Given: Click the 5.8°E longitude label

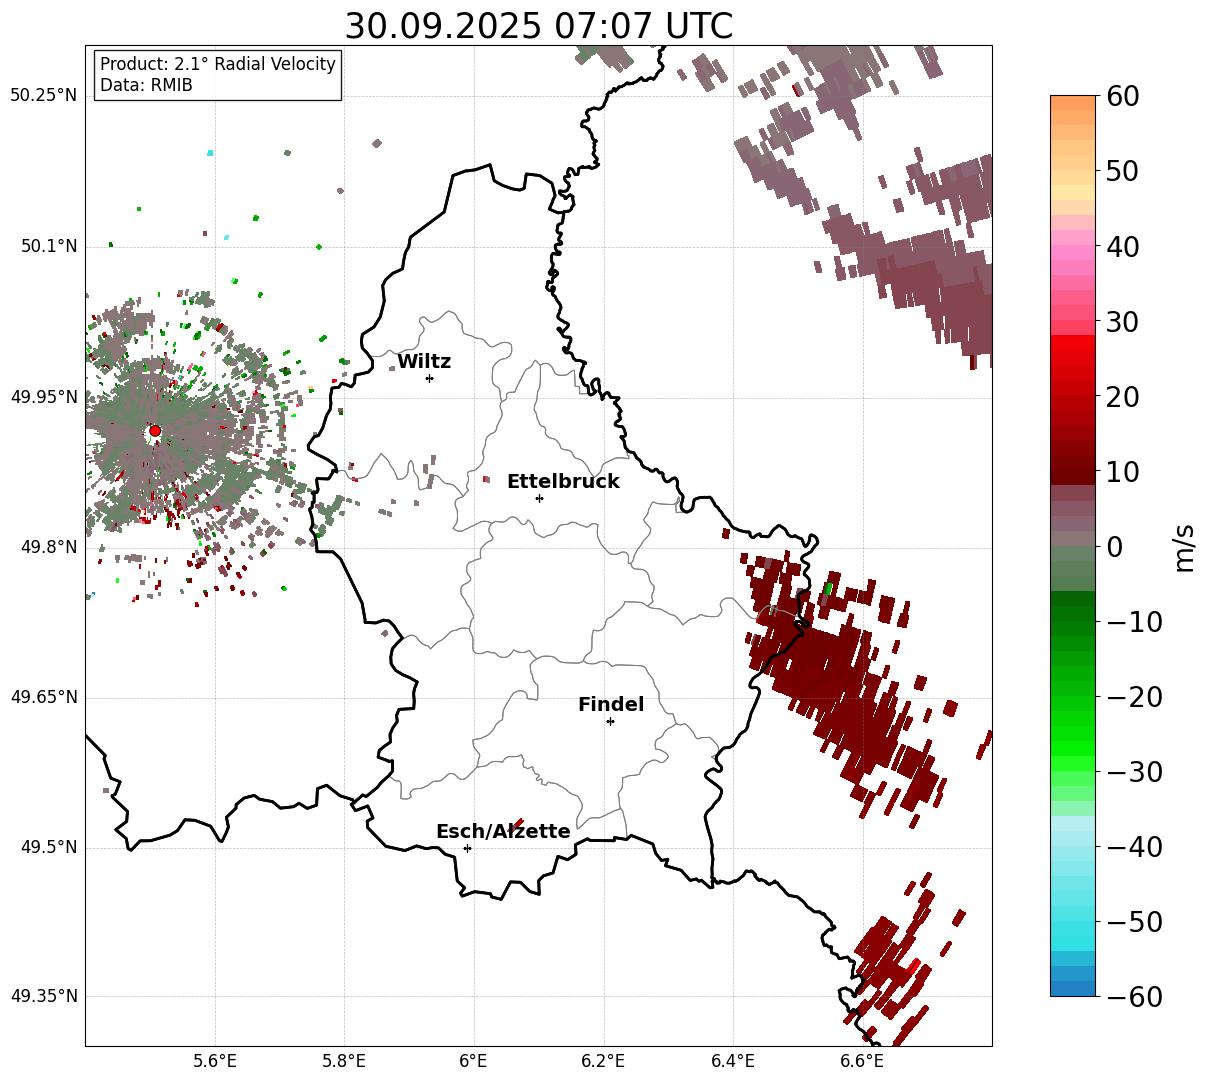Looking at the screenshot, I should (x=344, y=1061).
